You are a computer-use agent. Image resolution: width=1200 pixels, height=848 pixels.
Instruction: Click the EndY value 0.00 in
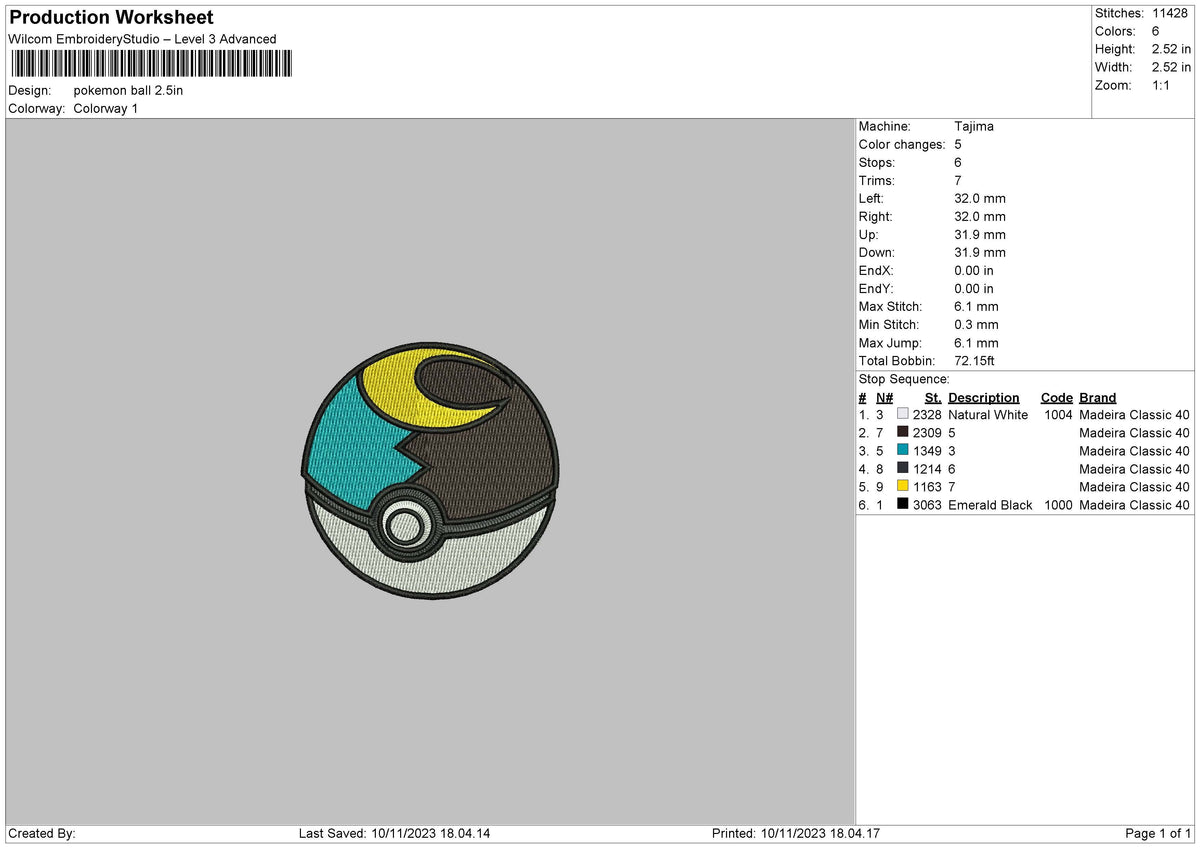click(974, 288)
